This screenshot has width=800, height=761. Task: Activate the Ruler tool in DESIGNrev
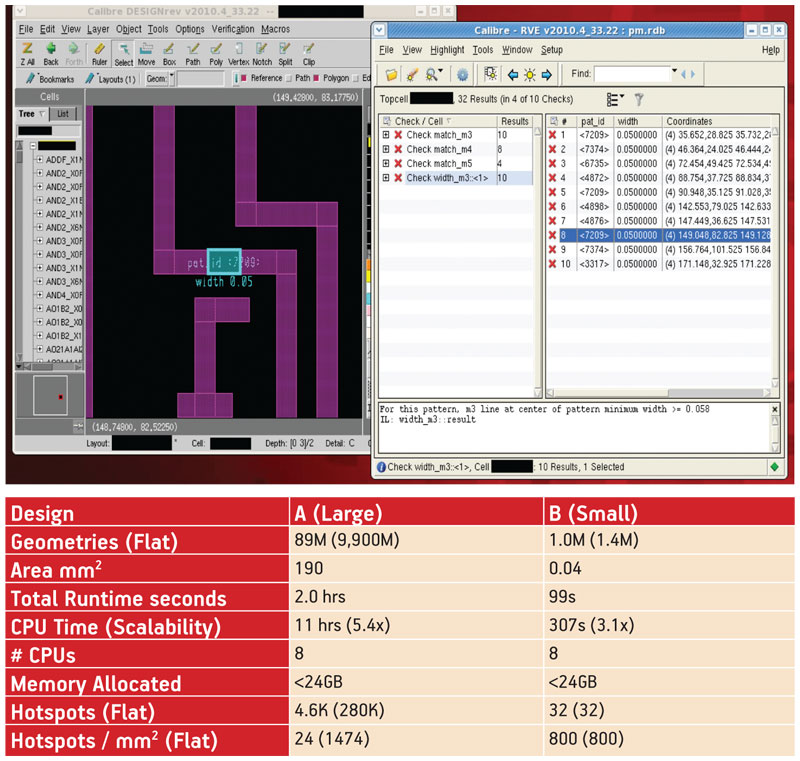[x=99, y=54]
